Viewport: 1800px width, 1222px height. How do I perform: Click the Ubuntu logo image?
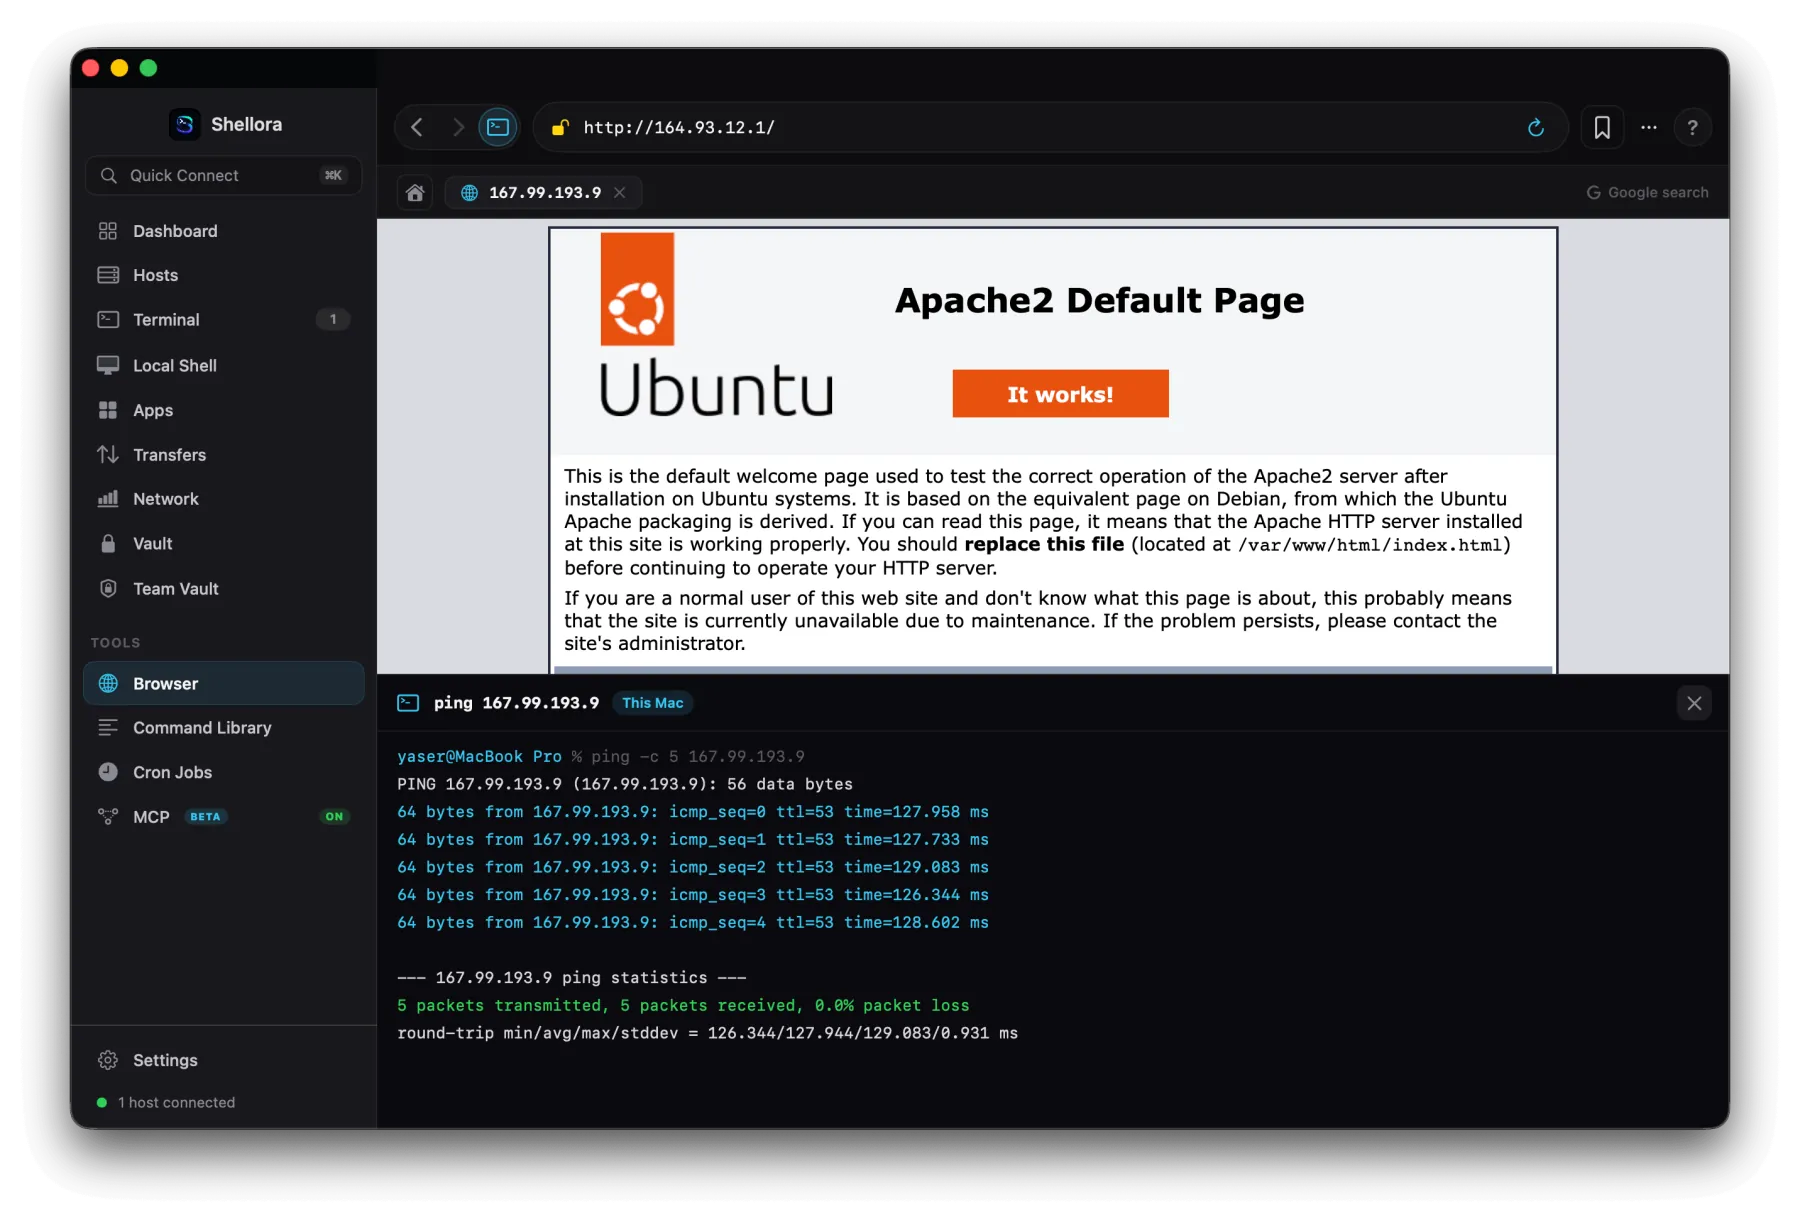coord(716,326)
